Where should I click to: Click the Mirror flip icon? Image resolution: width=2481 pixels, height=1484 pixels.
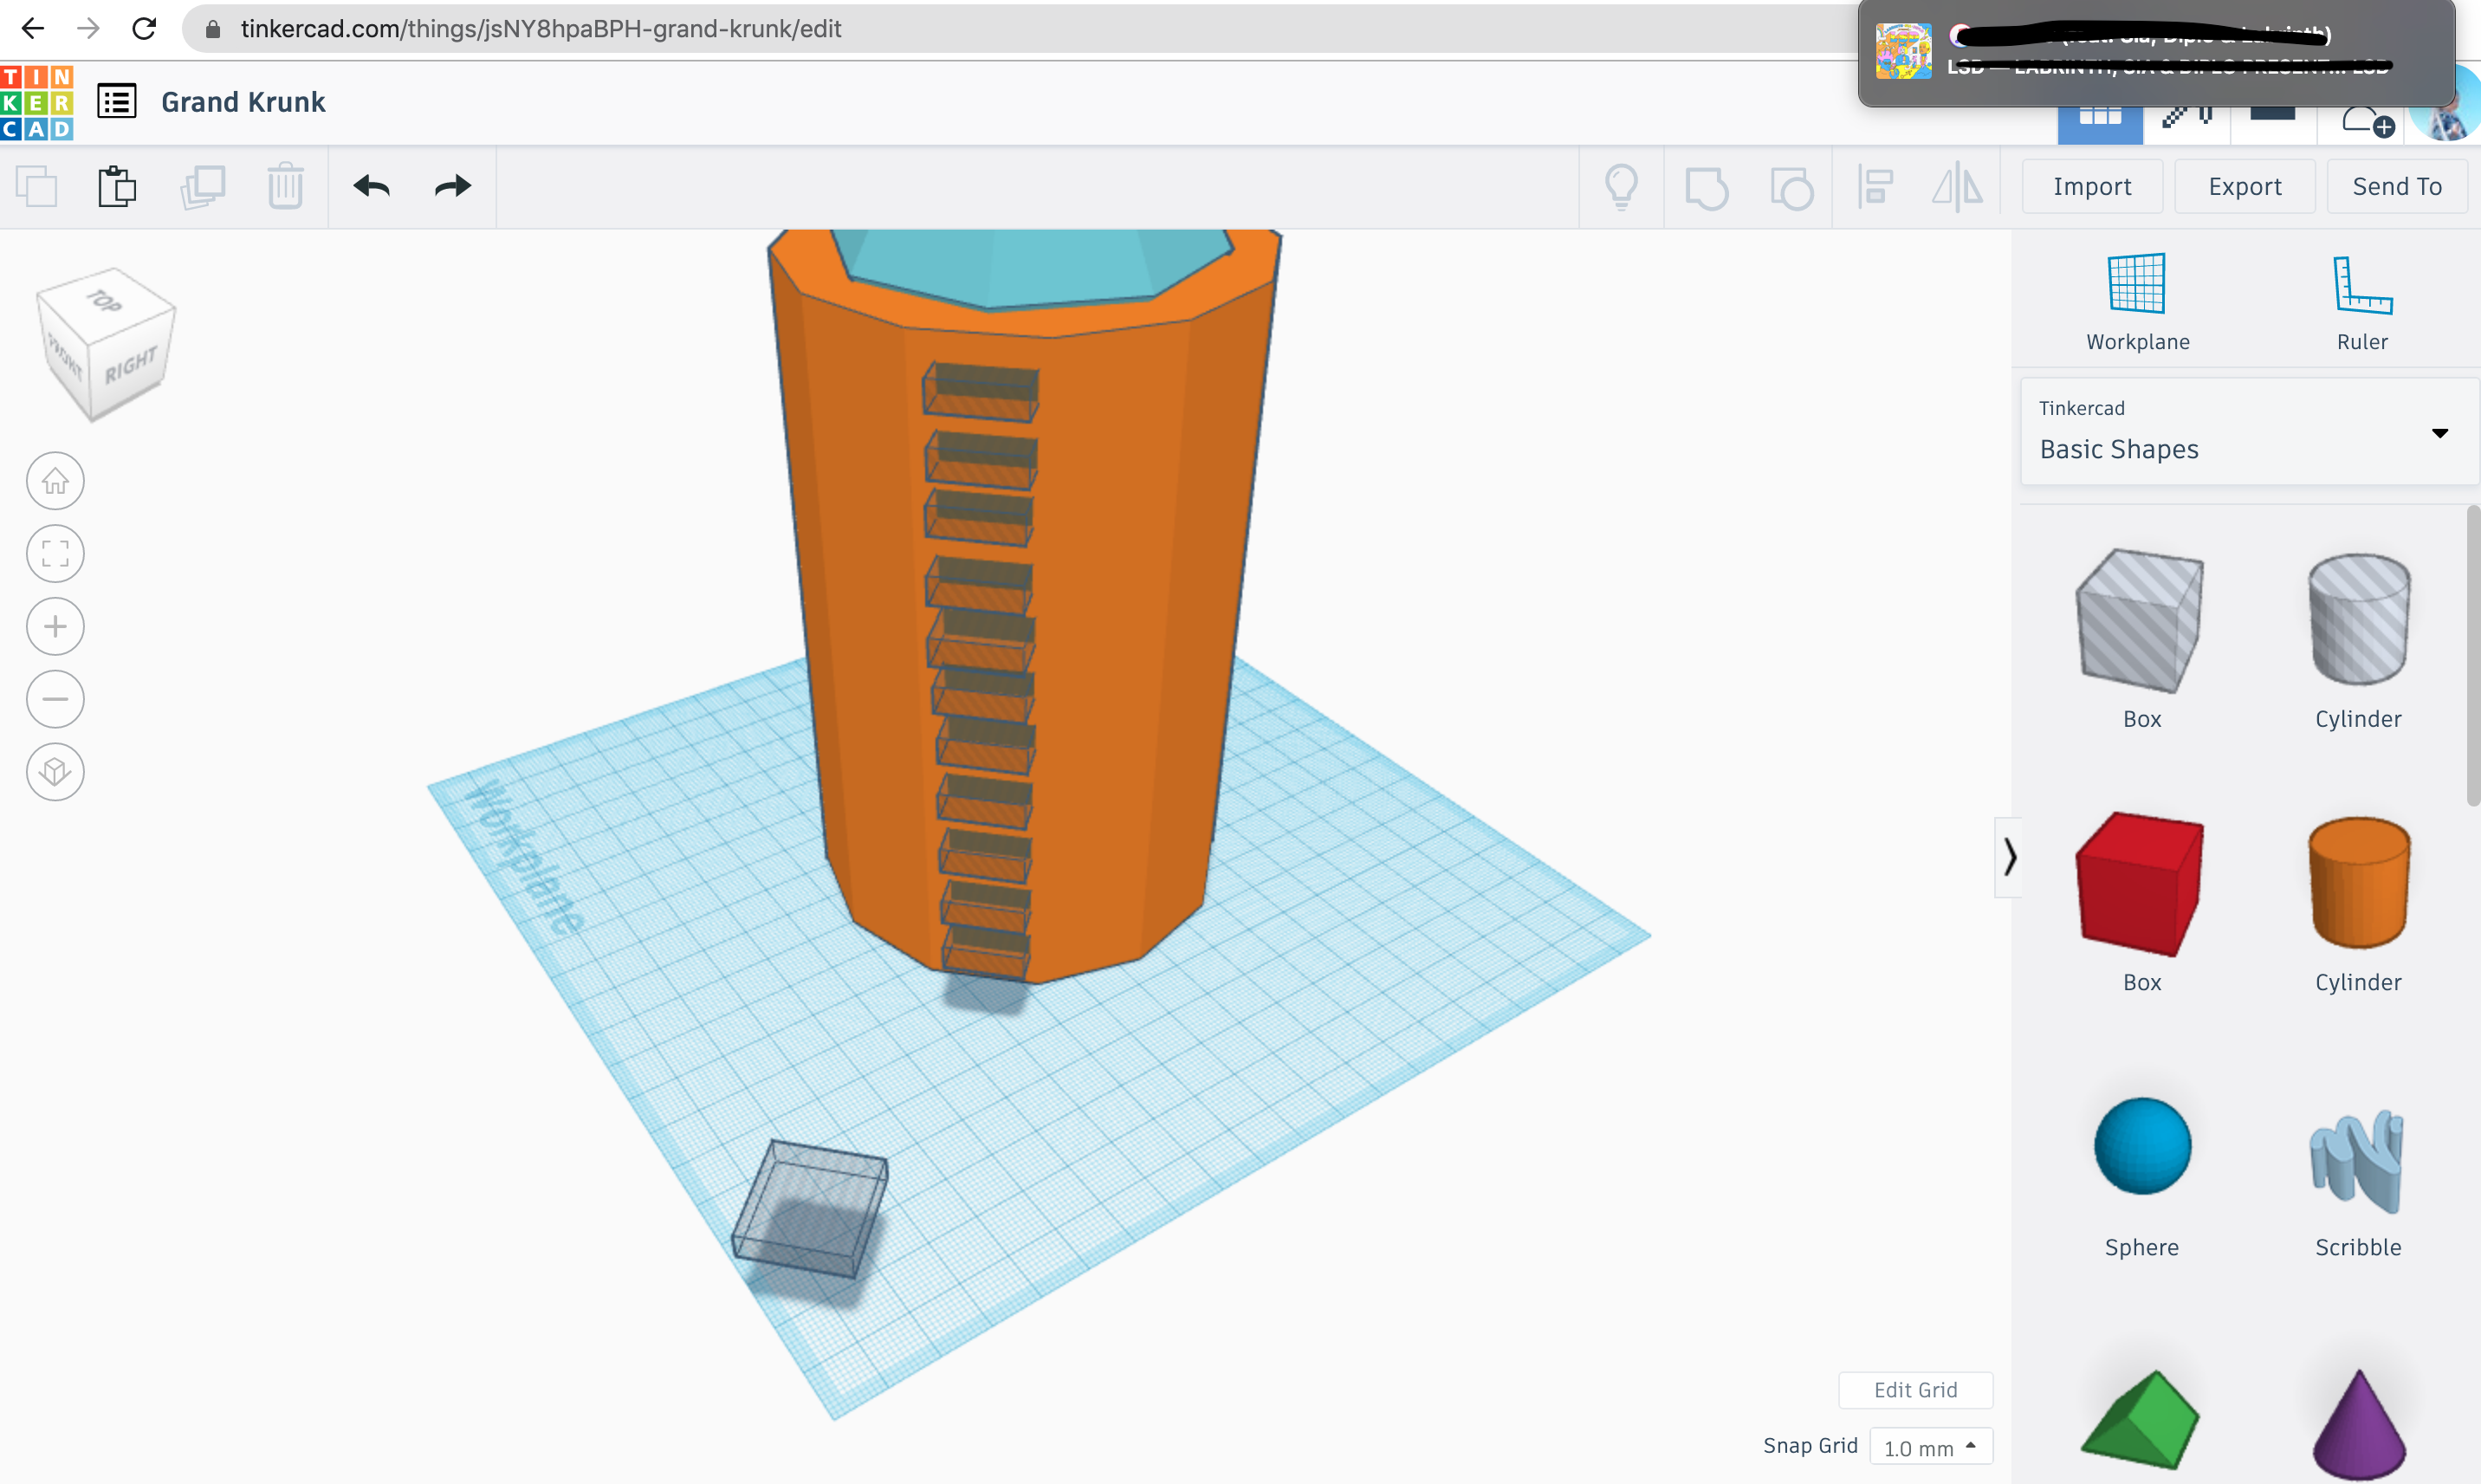pos(1957,187)
